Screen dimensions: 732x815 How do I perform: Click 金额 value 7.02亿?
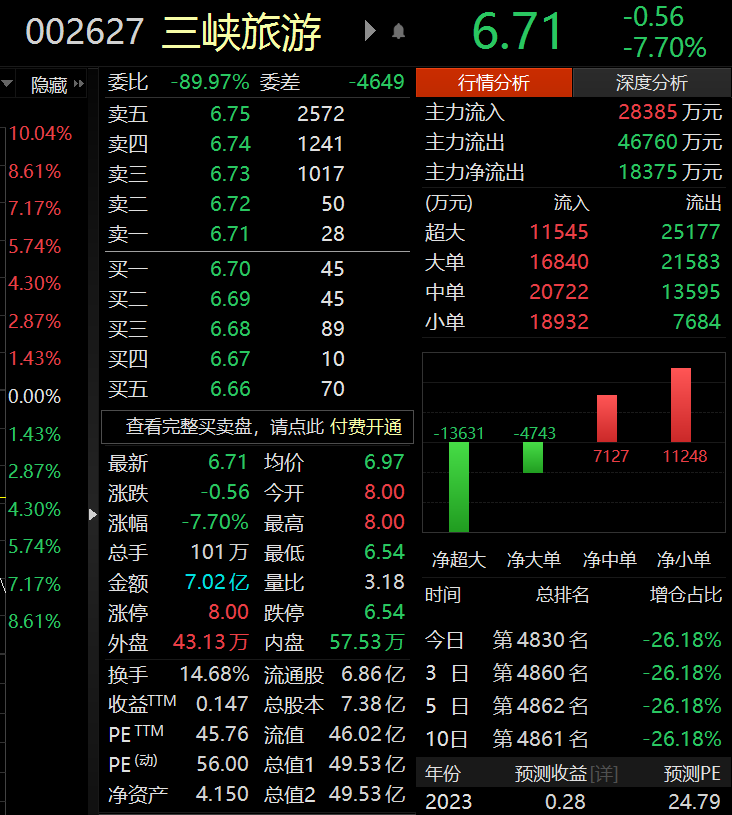[217, 582]
